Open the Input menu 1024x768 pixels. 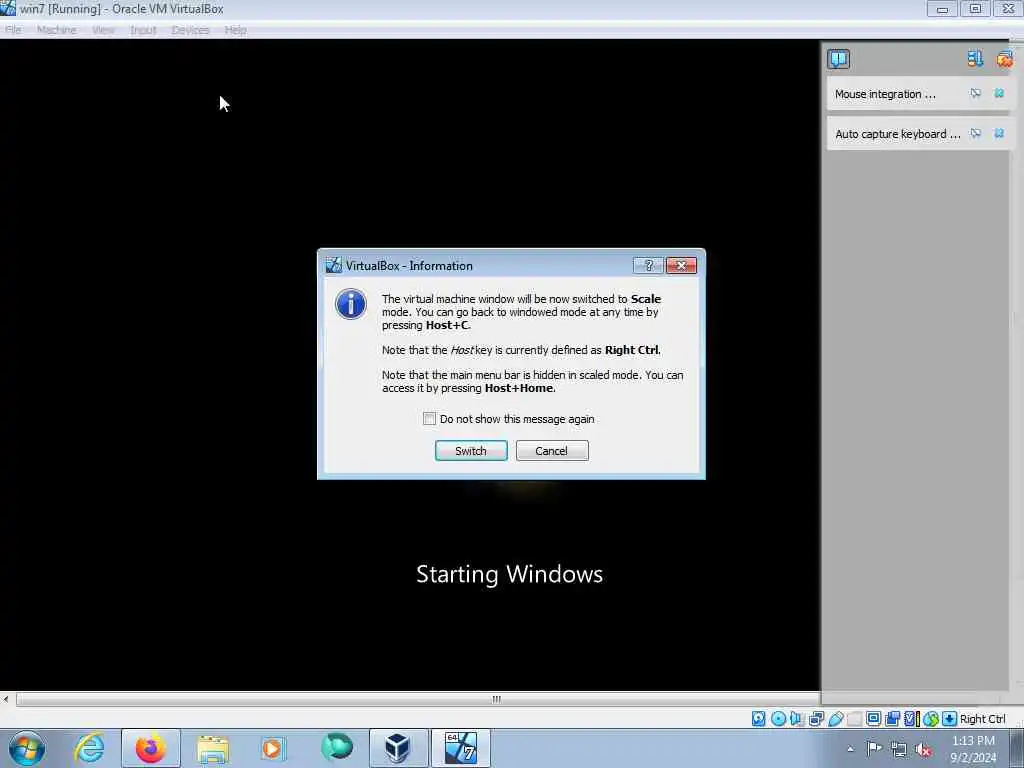pos(143,30)
